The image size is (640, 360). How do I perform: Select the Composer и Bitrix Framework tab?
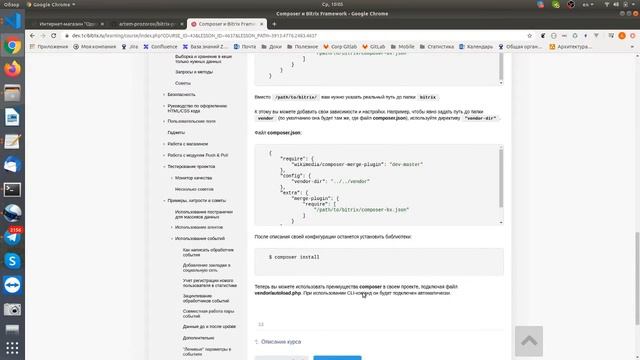pos(227,24)
